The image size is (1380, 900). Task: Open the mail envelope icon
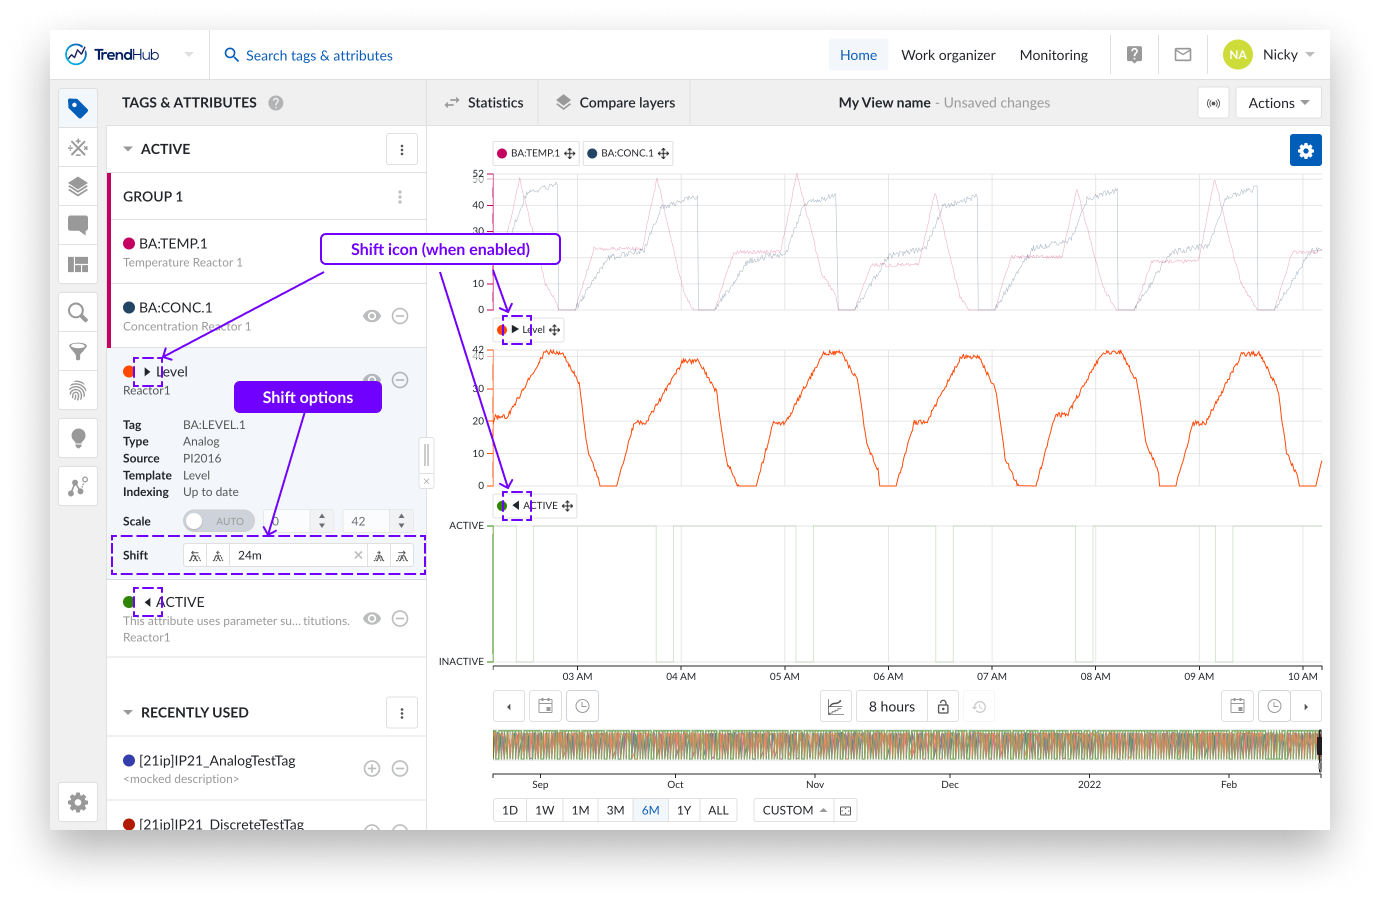[x=1183, y=55]
